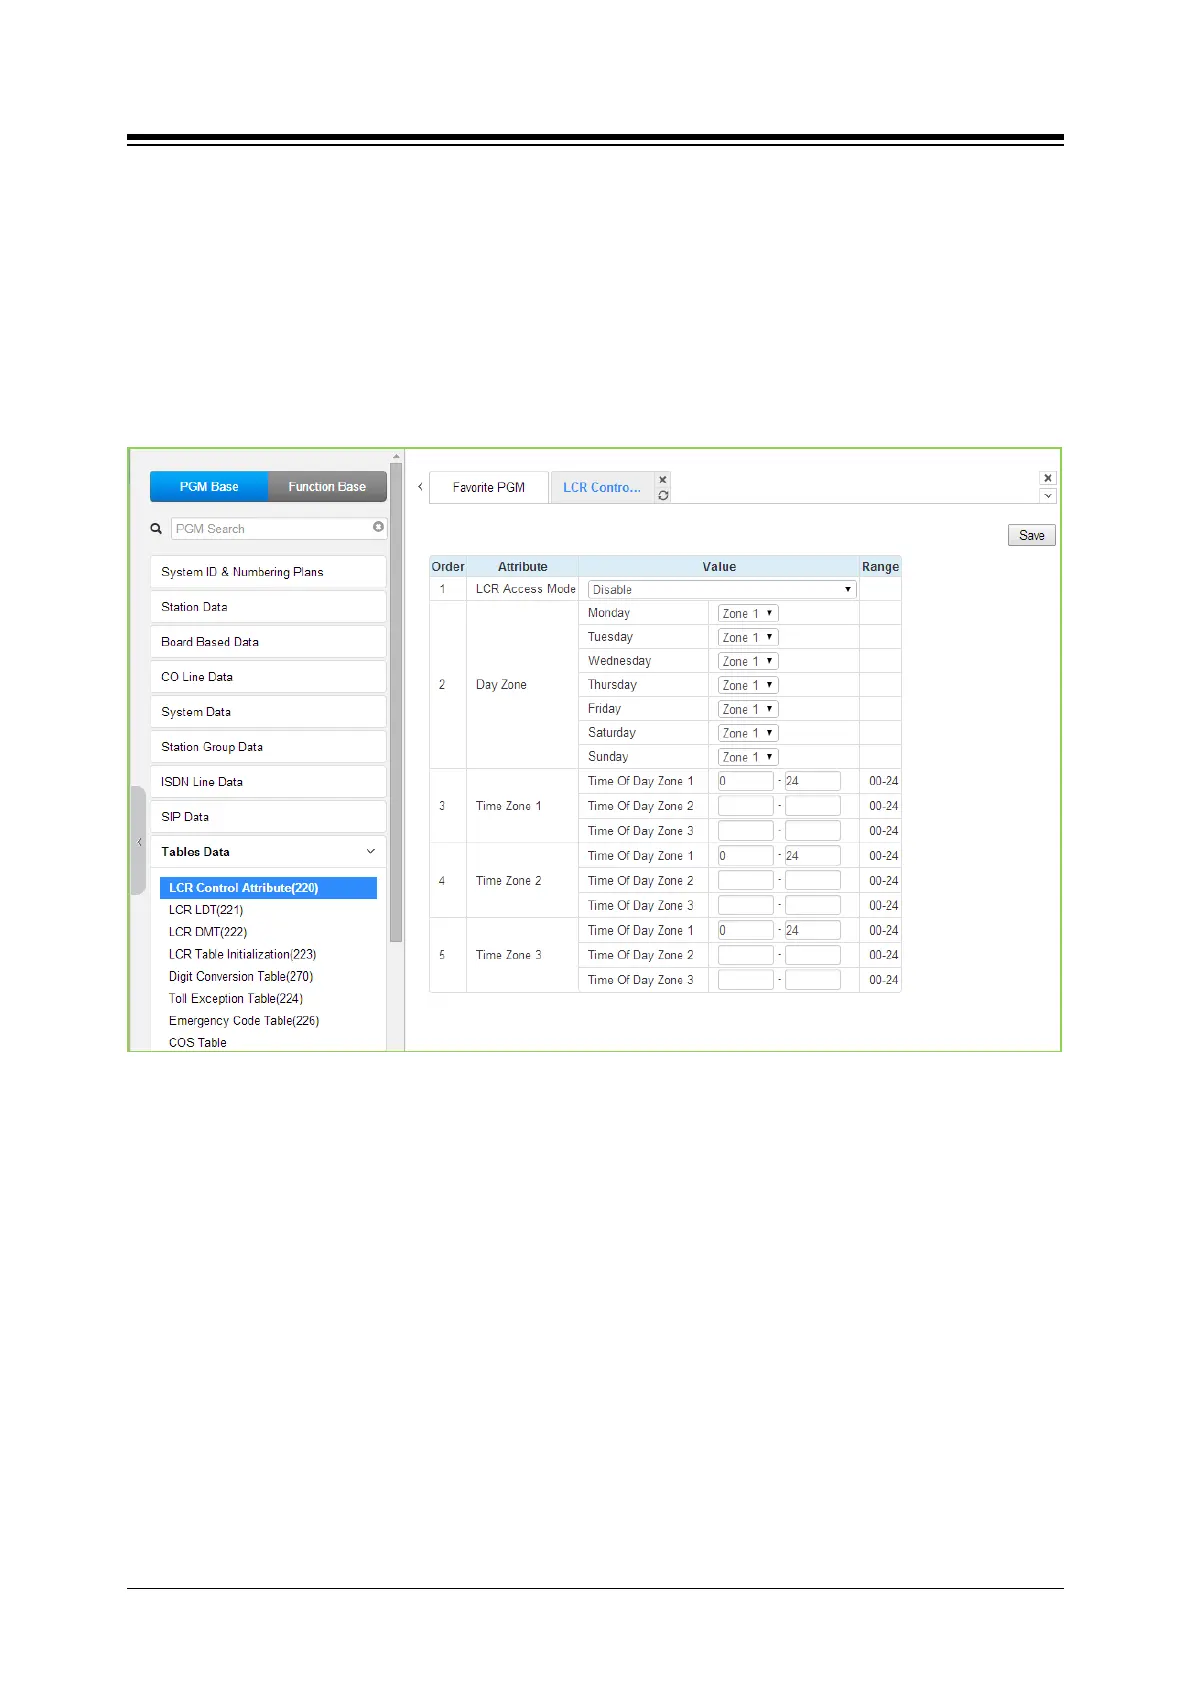Click Time Zone 3 Zone 1 end field
The height and width of the screenshot is (1684, 1191).
pyautogui.click(x=813, y=930)
